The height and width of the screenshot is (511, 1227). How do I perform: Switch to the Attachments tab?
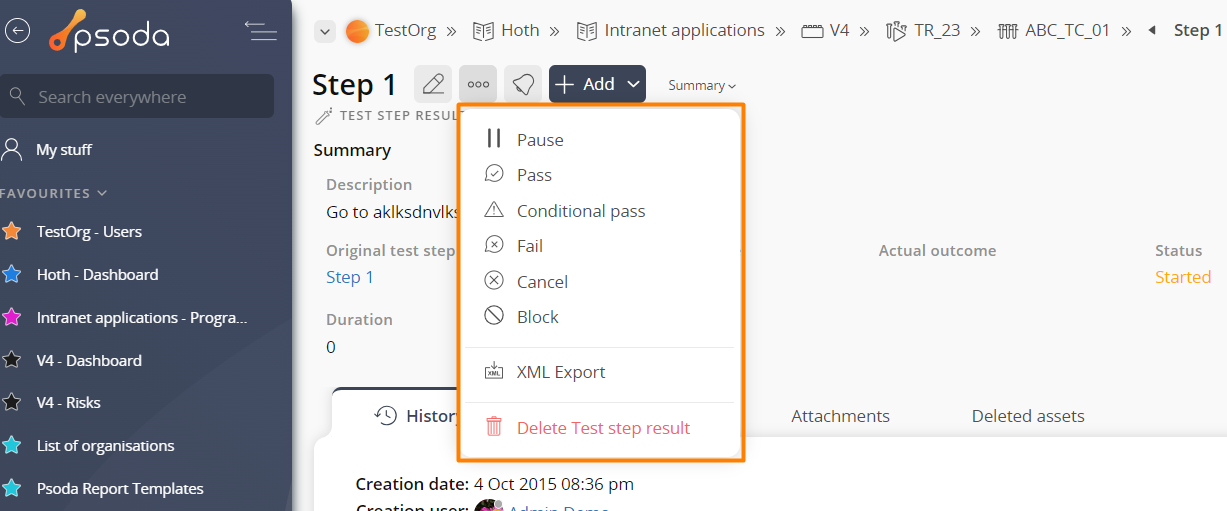point(840,416)
